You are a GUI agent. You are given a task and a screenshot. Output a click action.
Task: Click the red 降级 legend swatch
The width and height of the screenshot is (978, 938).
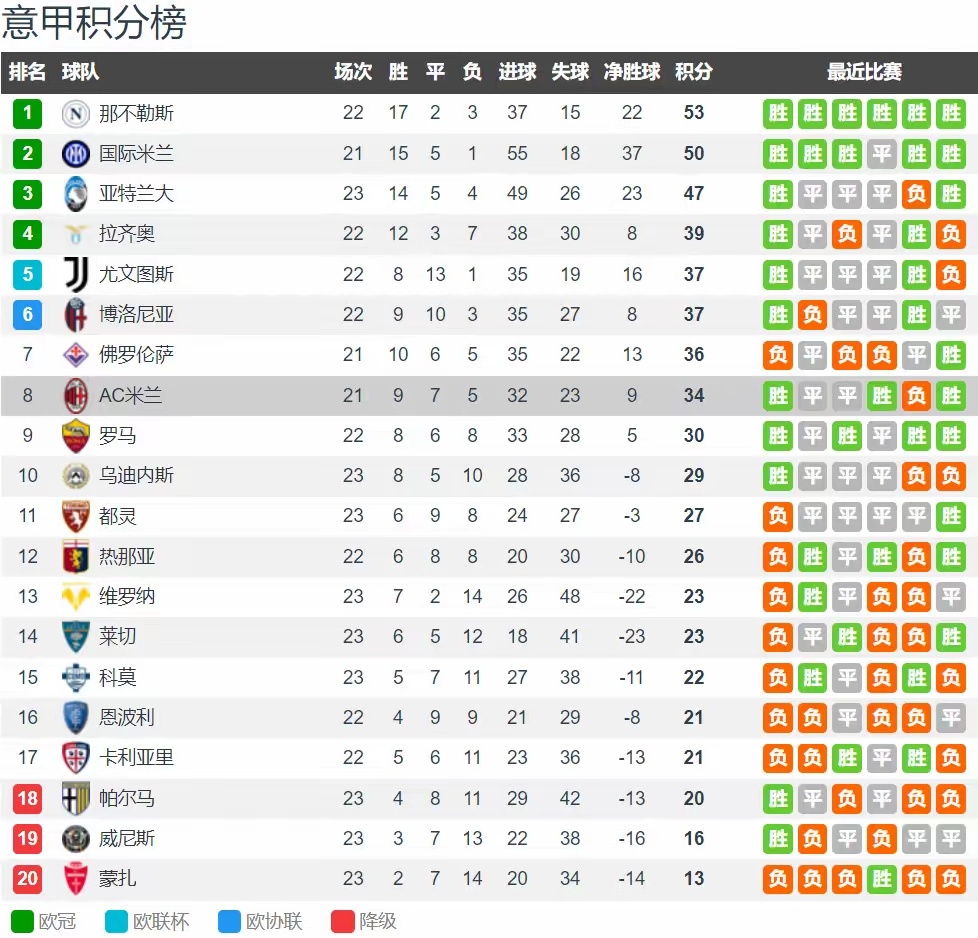(x=343, y=921)
